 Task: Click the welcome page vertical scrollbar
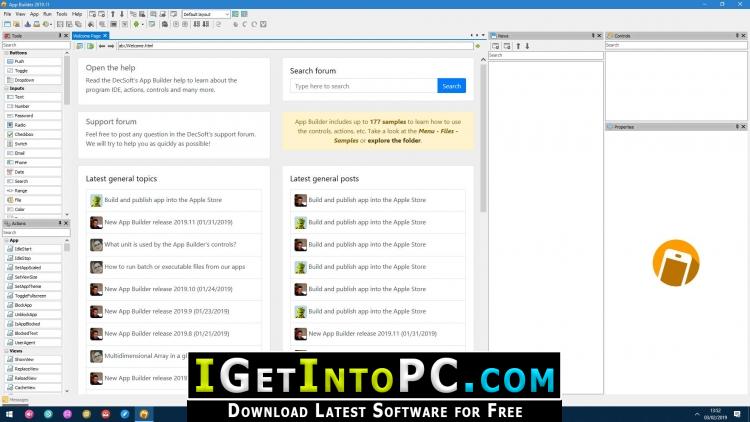click(x=483, y=139)
